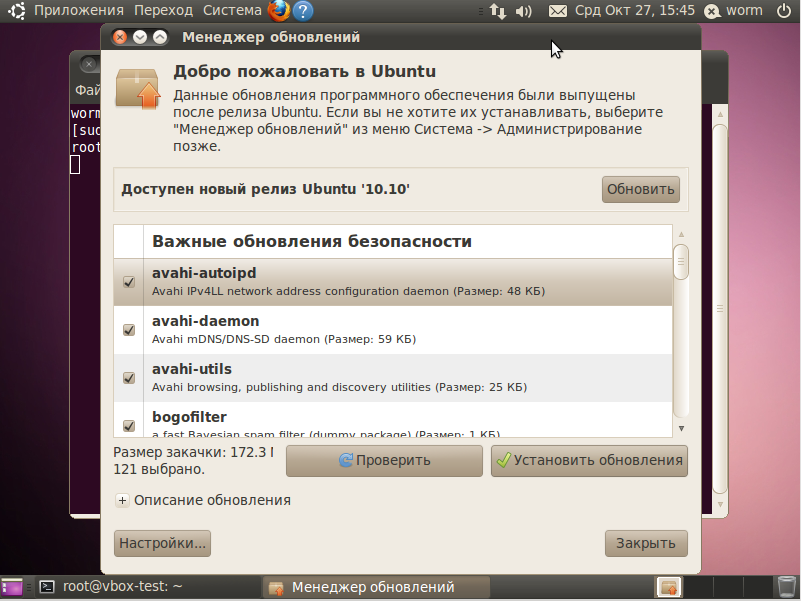Open the Приложения menu
Viewport: 801px width, 601px height.
pyautogui.click(x=79, y=10)
